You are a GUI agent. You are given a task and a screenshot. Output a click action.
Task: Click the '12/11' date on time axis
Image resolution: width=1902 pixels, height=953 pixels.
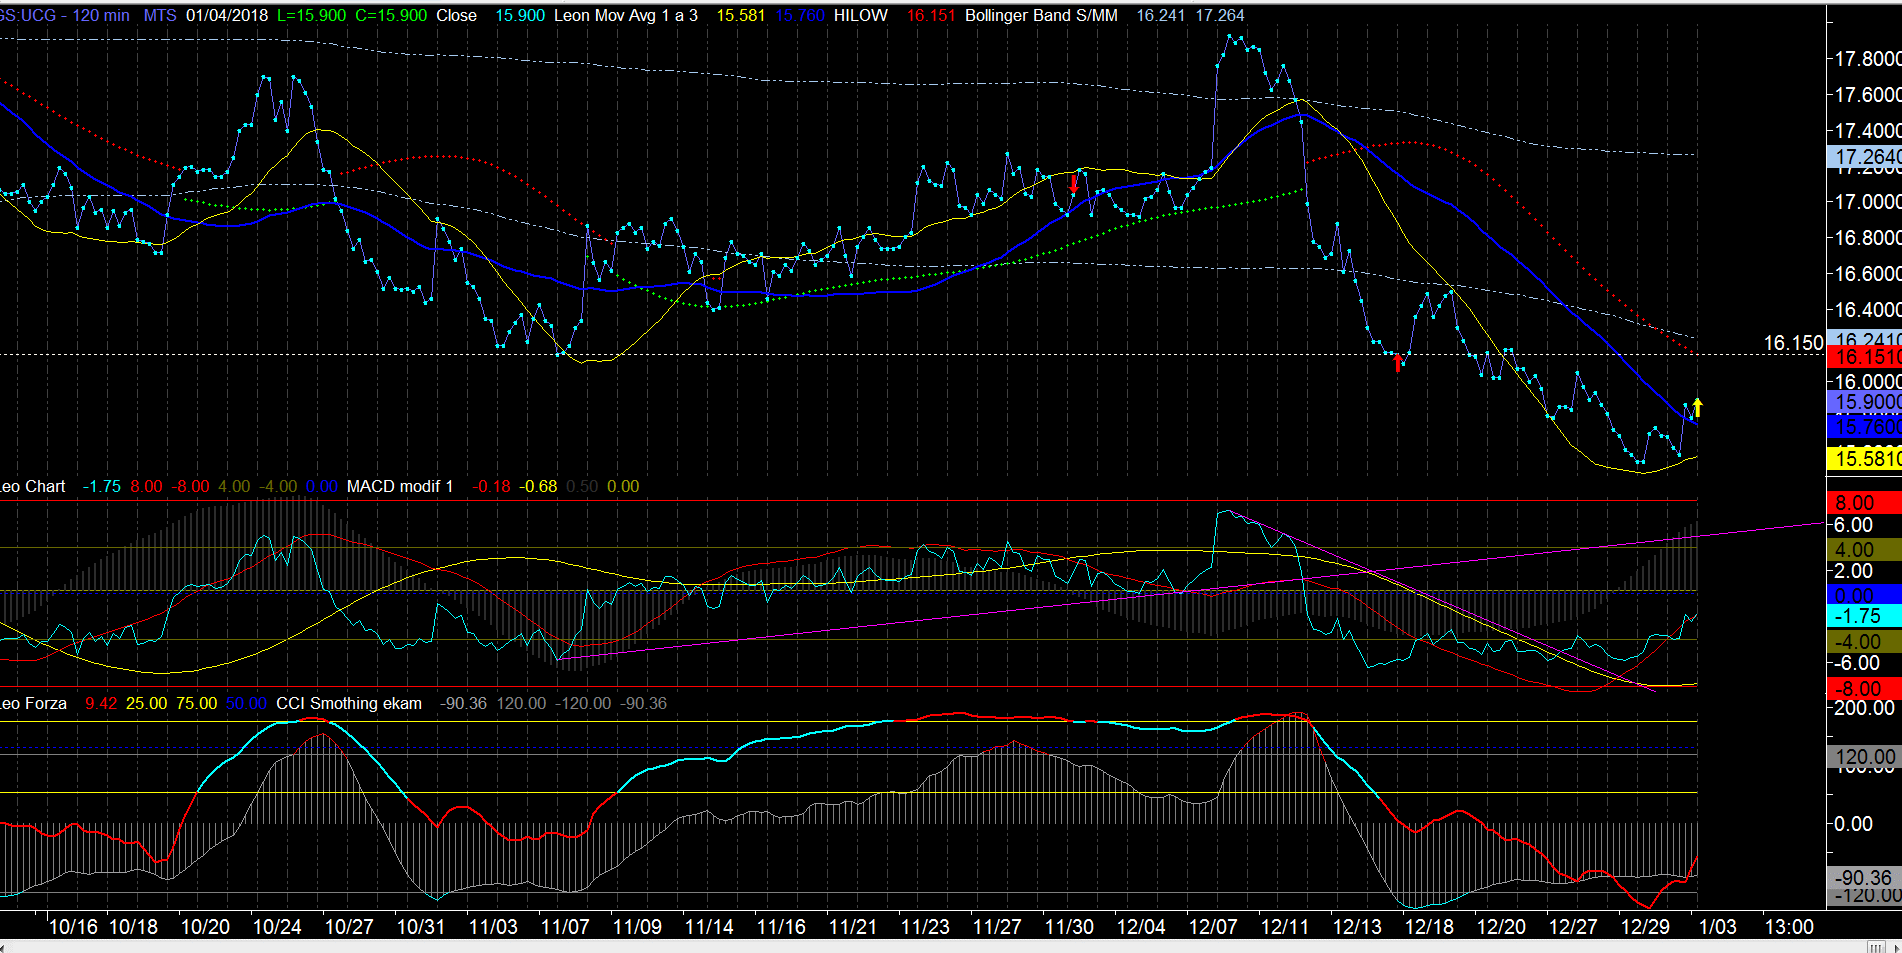tap(1285, 927)
